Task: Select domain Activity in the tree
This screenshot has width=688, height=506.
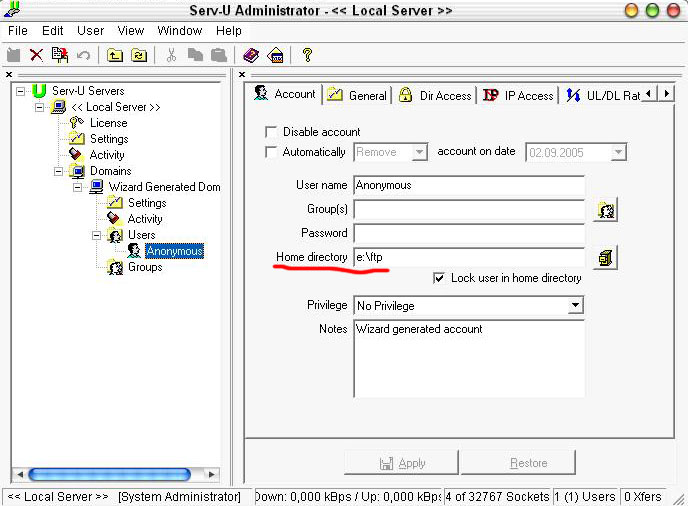Action: point(145,219)
